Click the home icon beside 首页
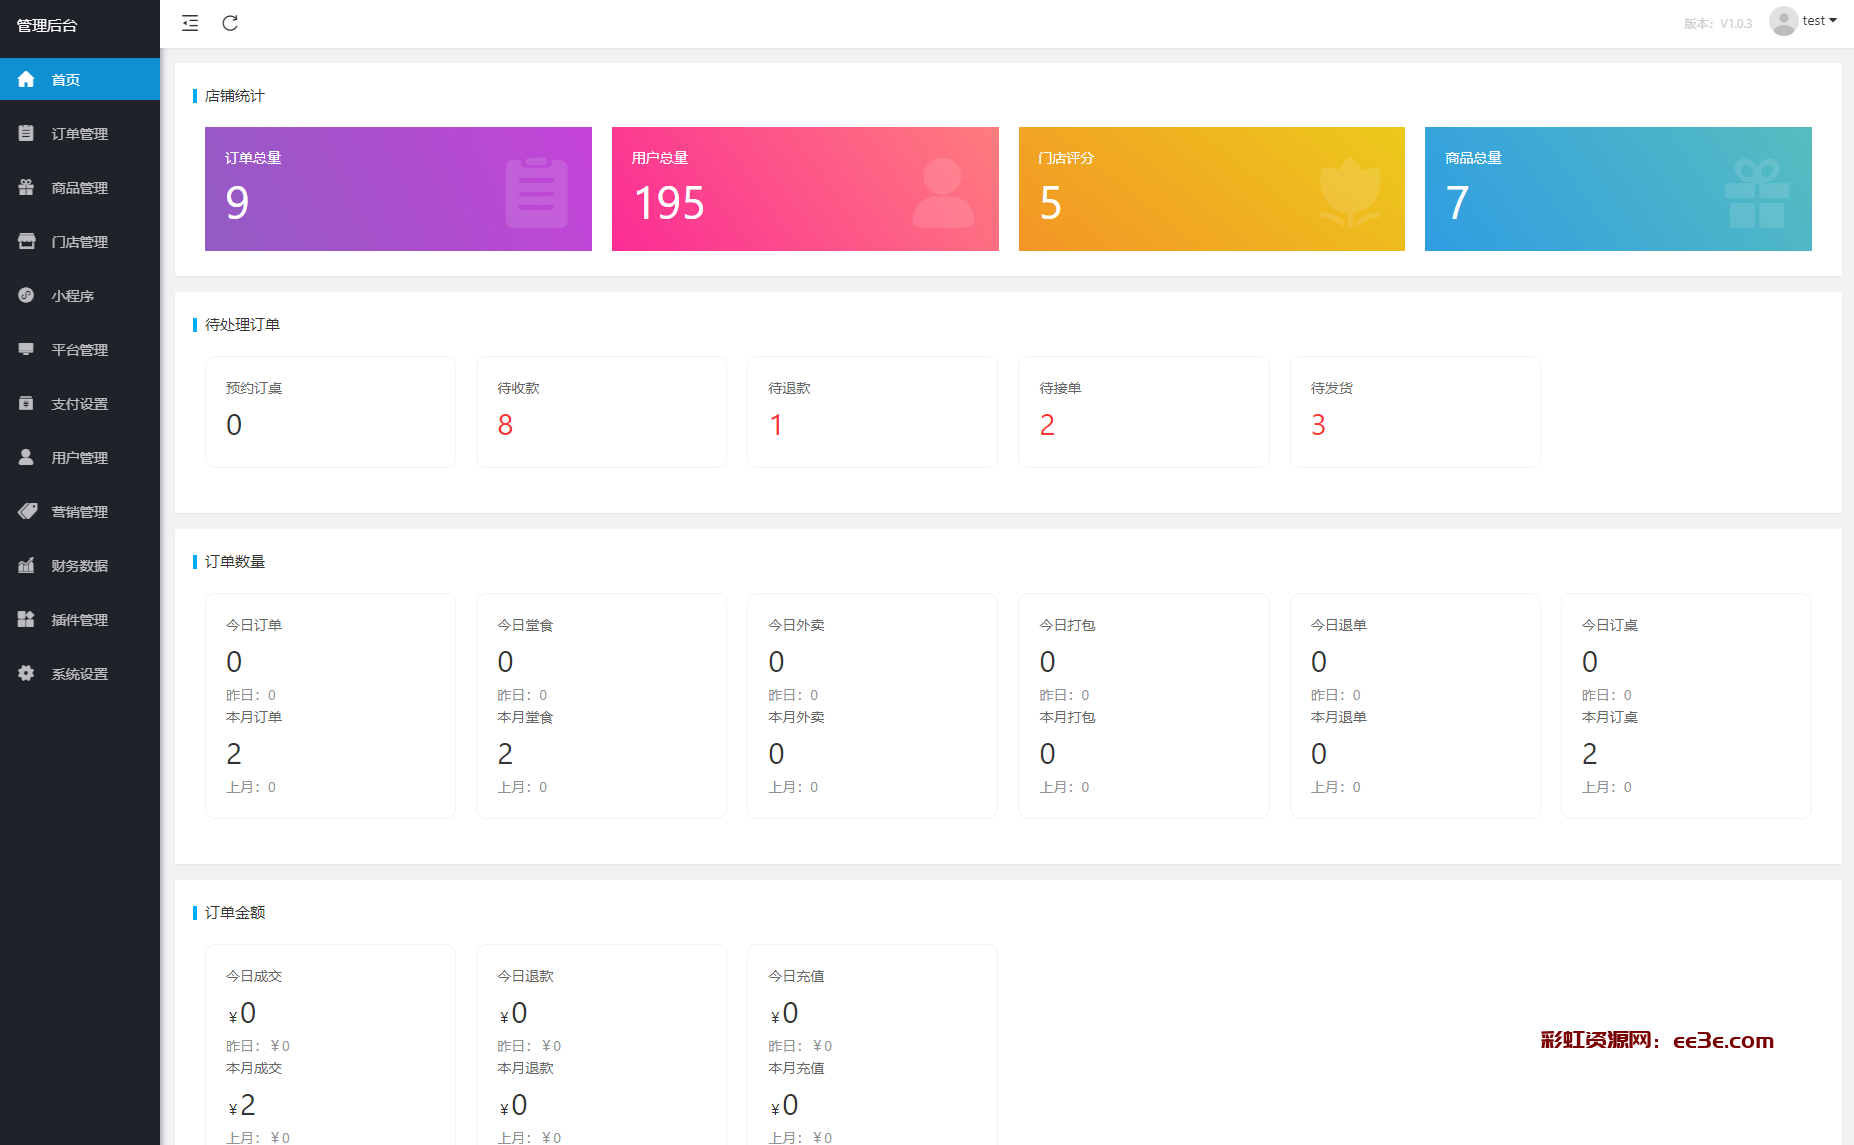The image size is (1854, 1145). click(26, 79)
